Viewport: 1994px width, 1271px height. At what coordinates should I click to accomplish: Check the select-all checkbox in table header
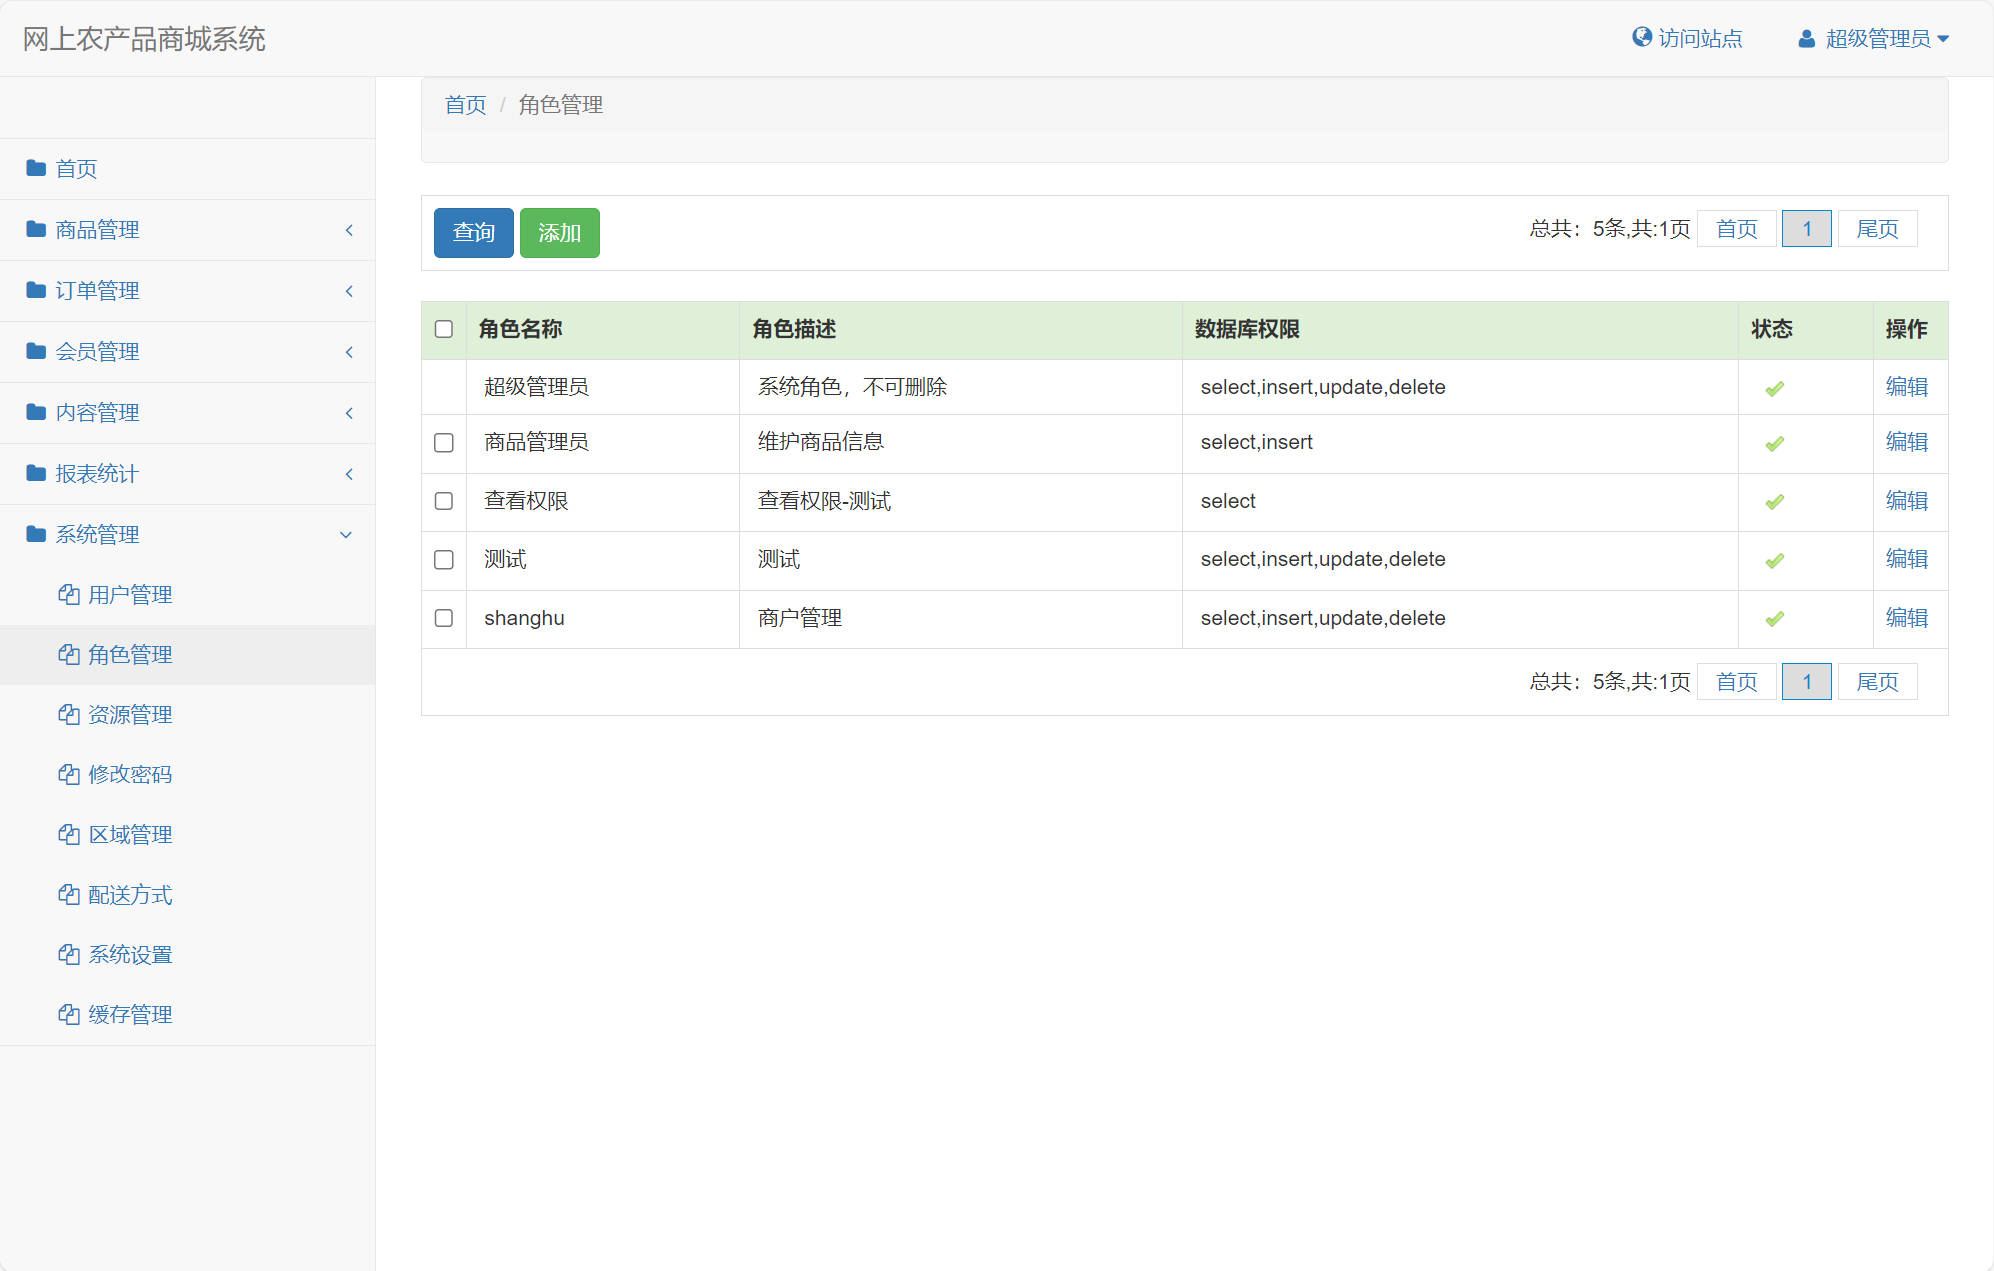pyautogui.click(x=443, y=329)
